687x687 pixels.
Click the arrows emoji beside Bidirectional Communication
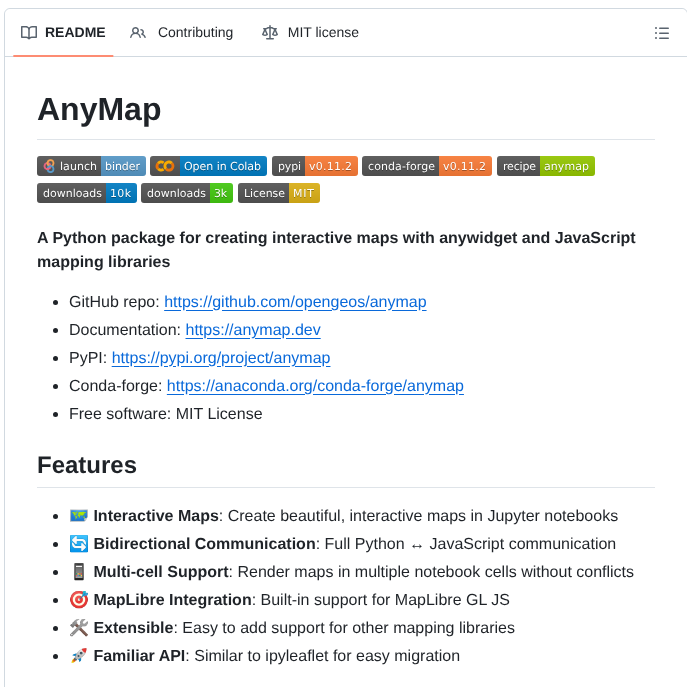(x=79, y=544)
